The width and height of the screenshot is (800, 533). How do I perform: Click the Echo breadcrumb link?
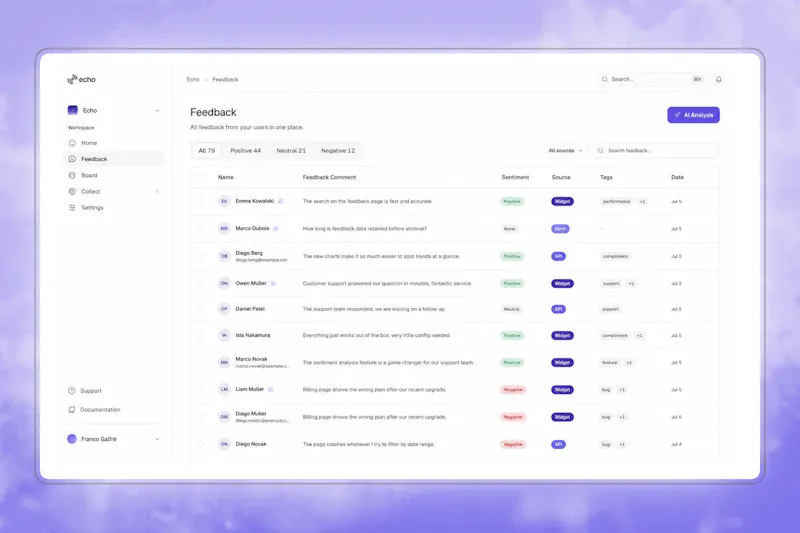[193, 79]
